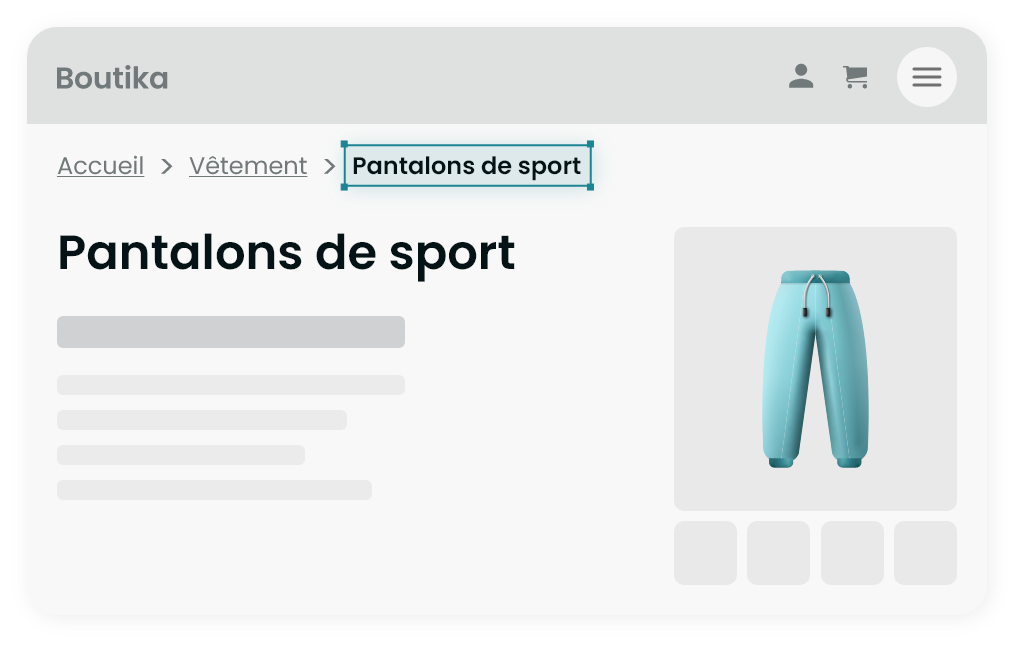Go to the Accueil breadcrumb link

coord(101,166)
